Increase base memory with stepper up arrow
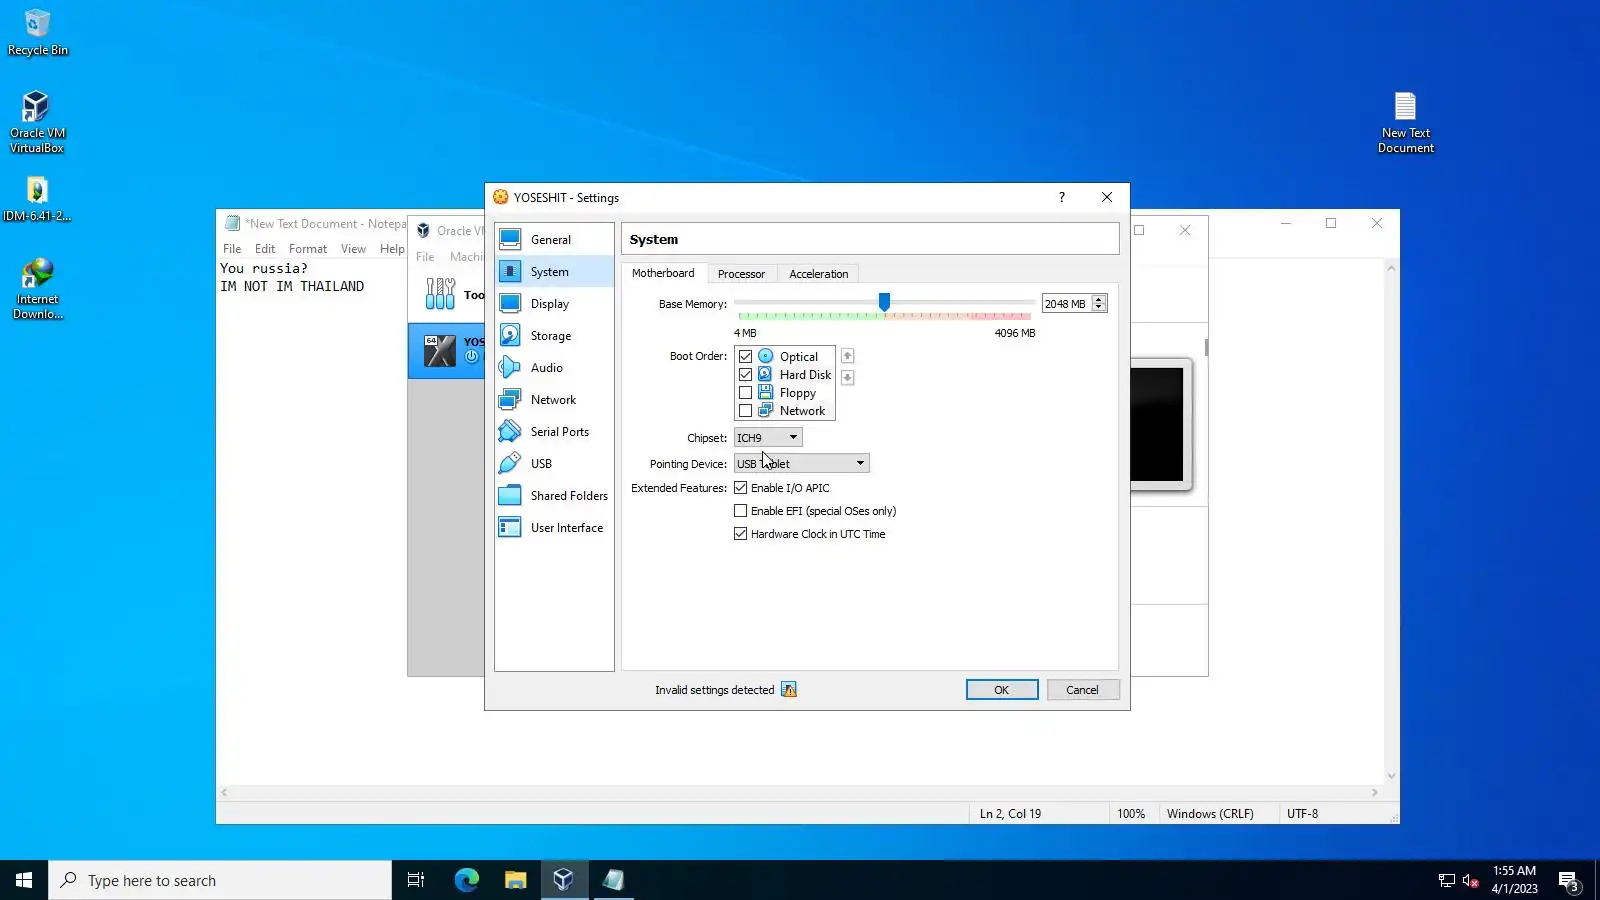 click(1099, 299)
